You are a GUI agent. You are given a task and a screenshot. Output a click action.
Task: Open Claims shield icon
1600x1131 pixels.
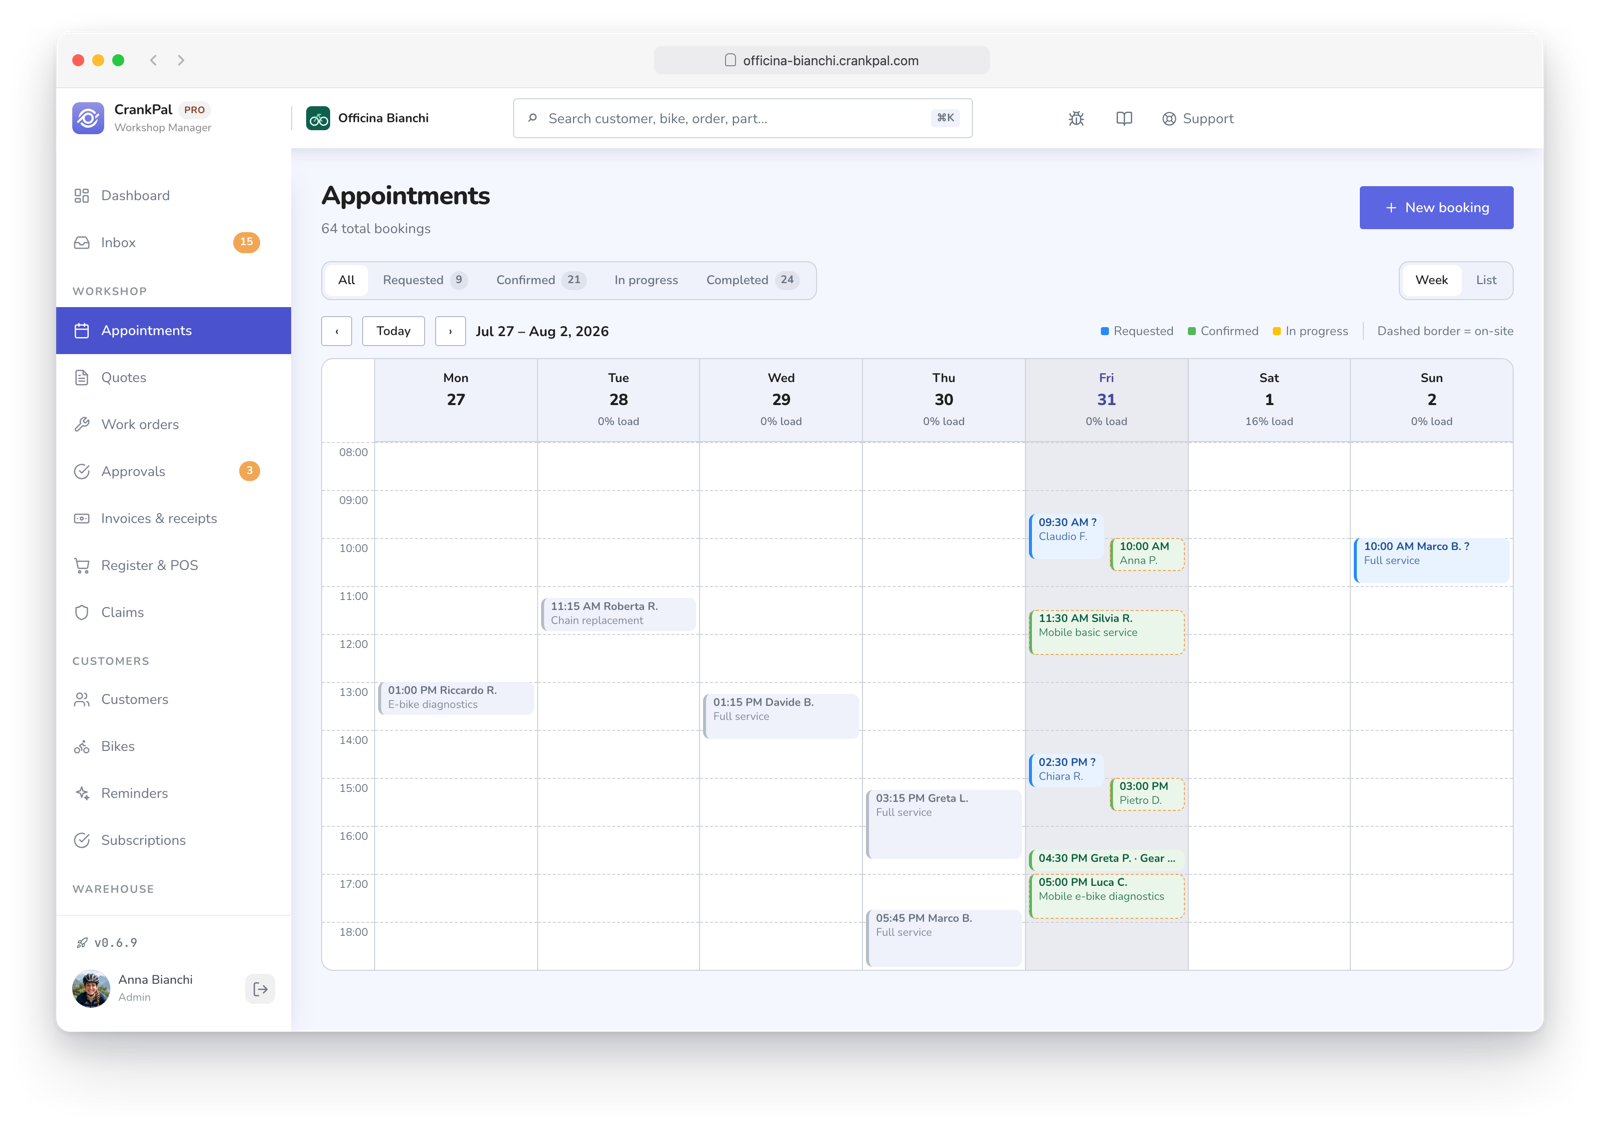tap(82, 612)
